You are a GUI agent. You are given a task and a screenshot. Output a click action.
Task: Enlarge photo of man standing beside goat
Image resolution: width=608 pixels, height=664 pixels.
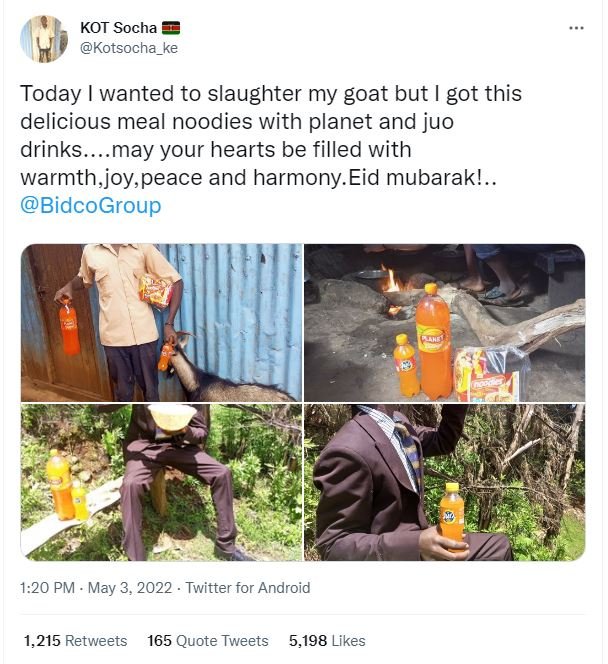coord(160,322)
